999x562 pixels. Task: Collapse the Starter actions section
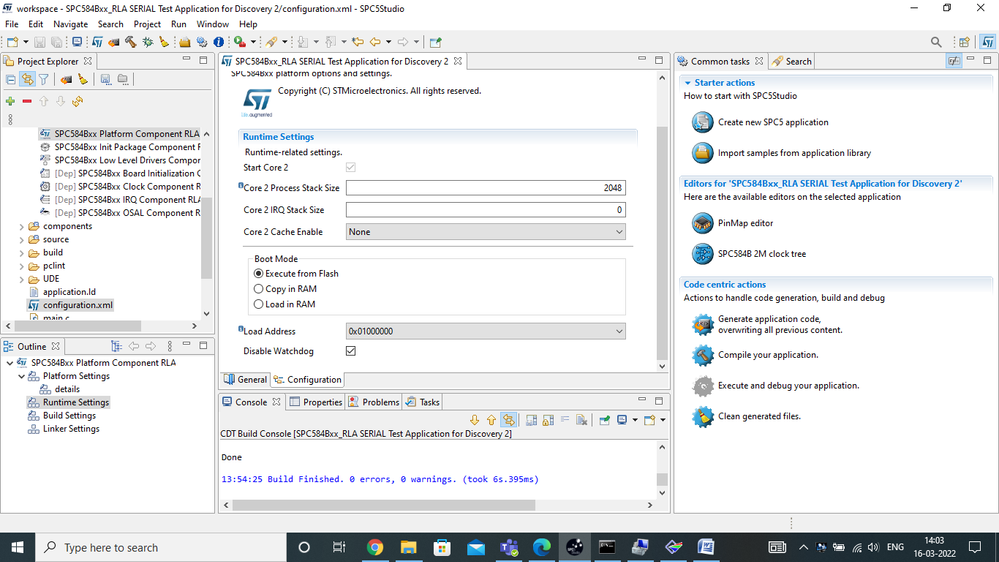point(687,83)
